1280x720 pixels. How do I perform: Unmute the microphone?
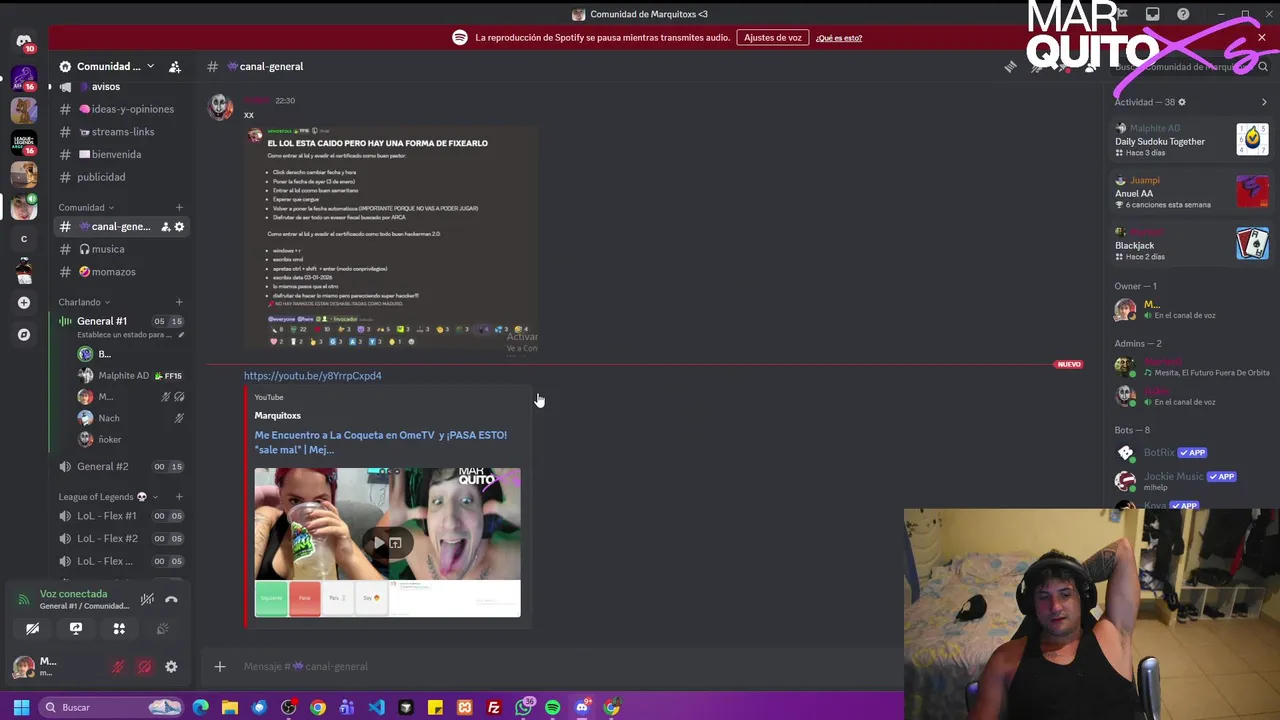click(118, 667)
